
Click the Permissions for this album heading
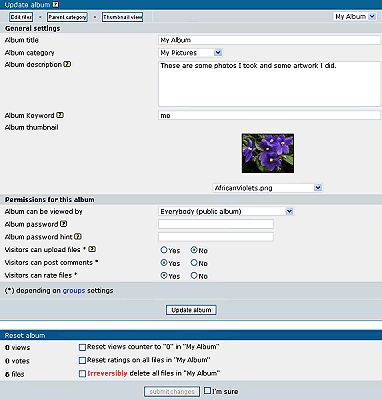coord(50,200)
